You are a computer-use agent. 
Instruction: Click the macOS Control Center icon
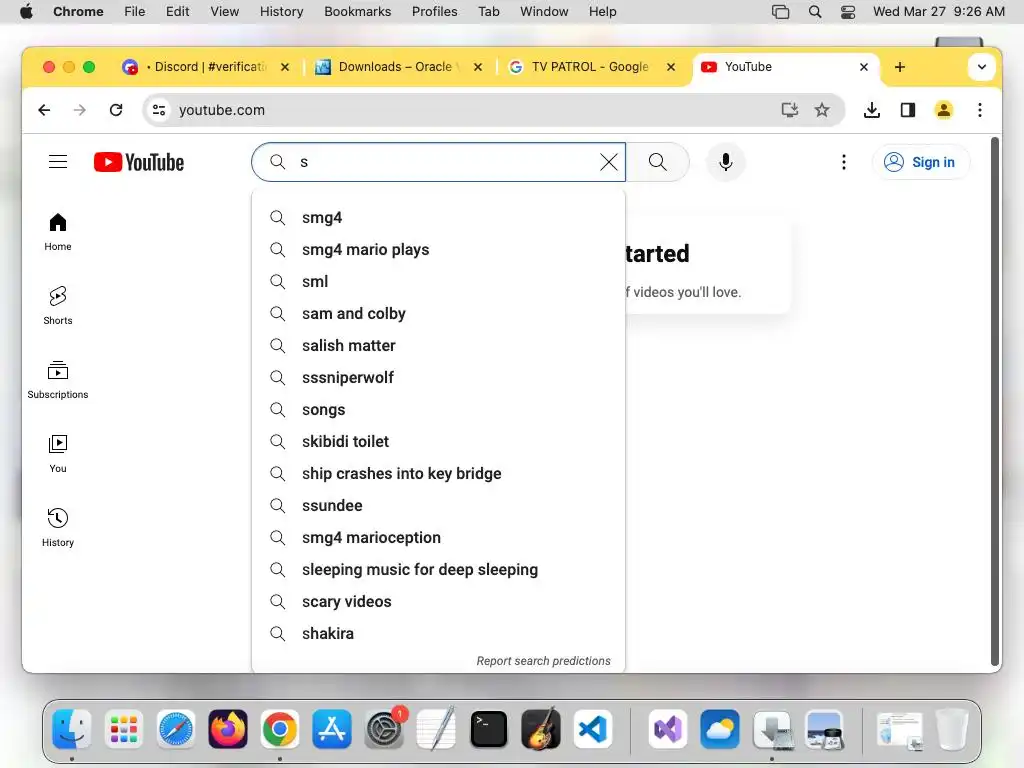[x=848, y=12]
